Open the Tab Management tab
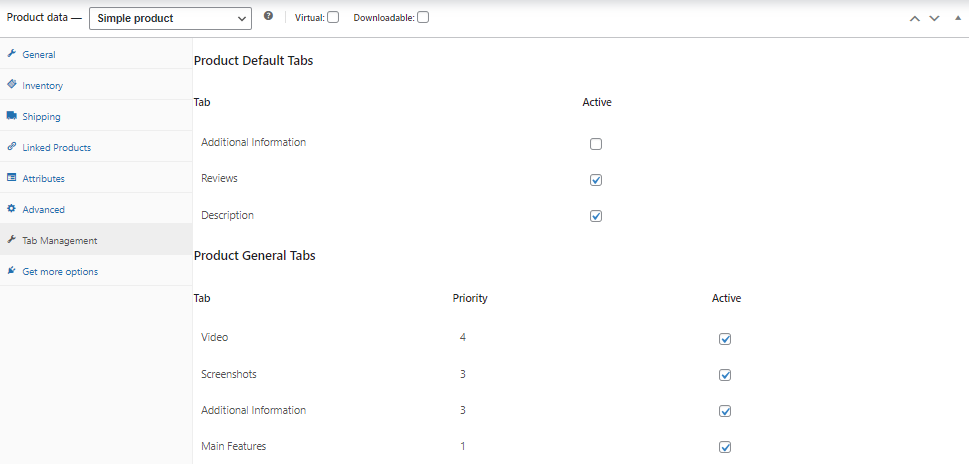This screenshot has width=969, height=464. pyautogui.click(x=60, y=240)
